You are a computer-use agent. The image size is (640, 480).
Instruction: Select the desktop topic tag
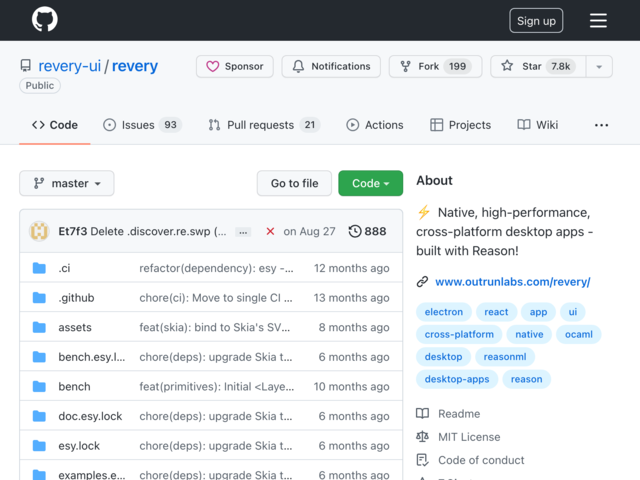coord(443,357)
